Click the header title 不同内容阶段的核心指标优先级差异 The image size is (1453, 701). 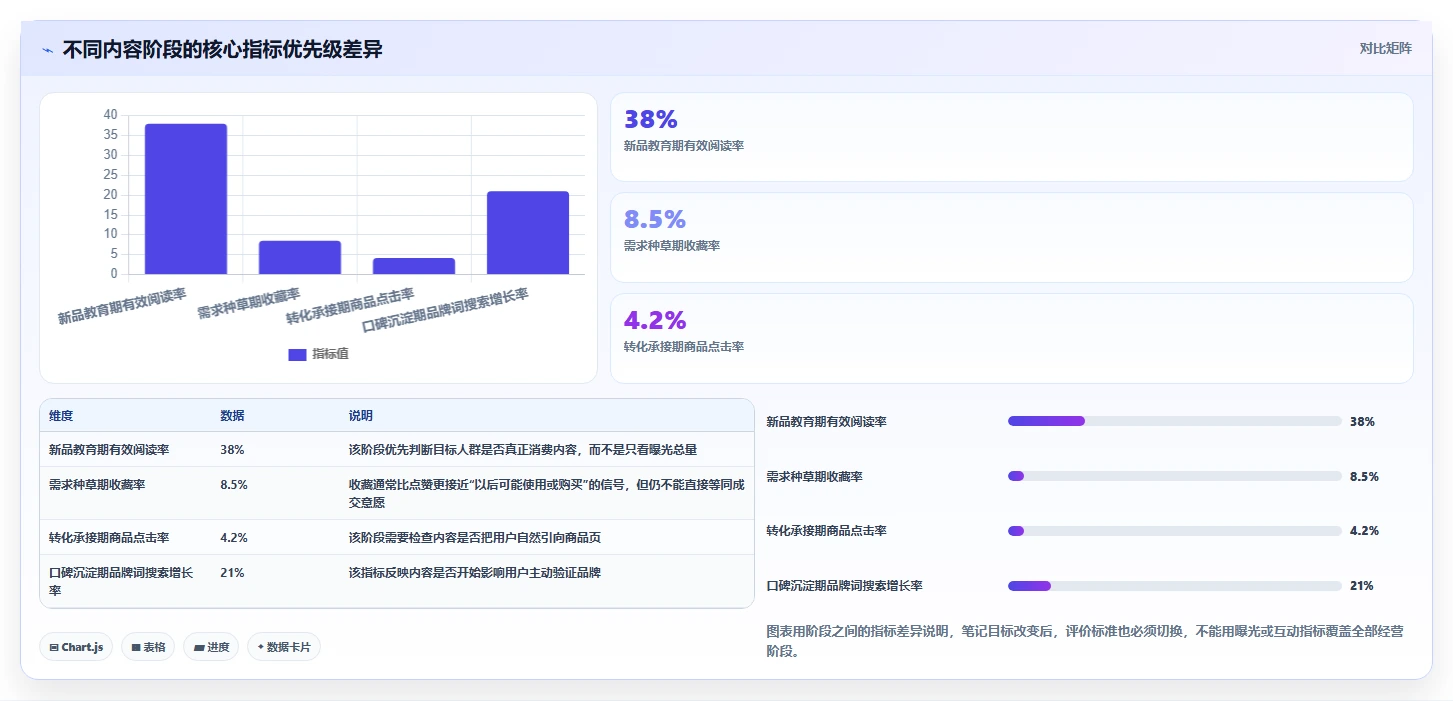[222, 49]
